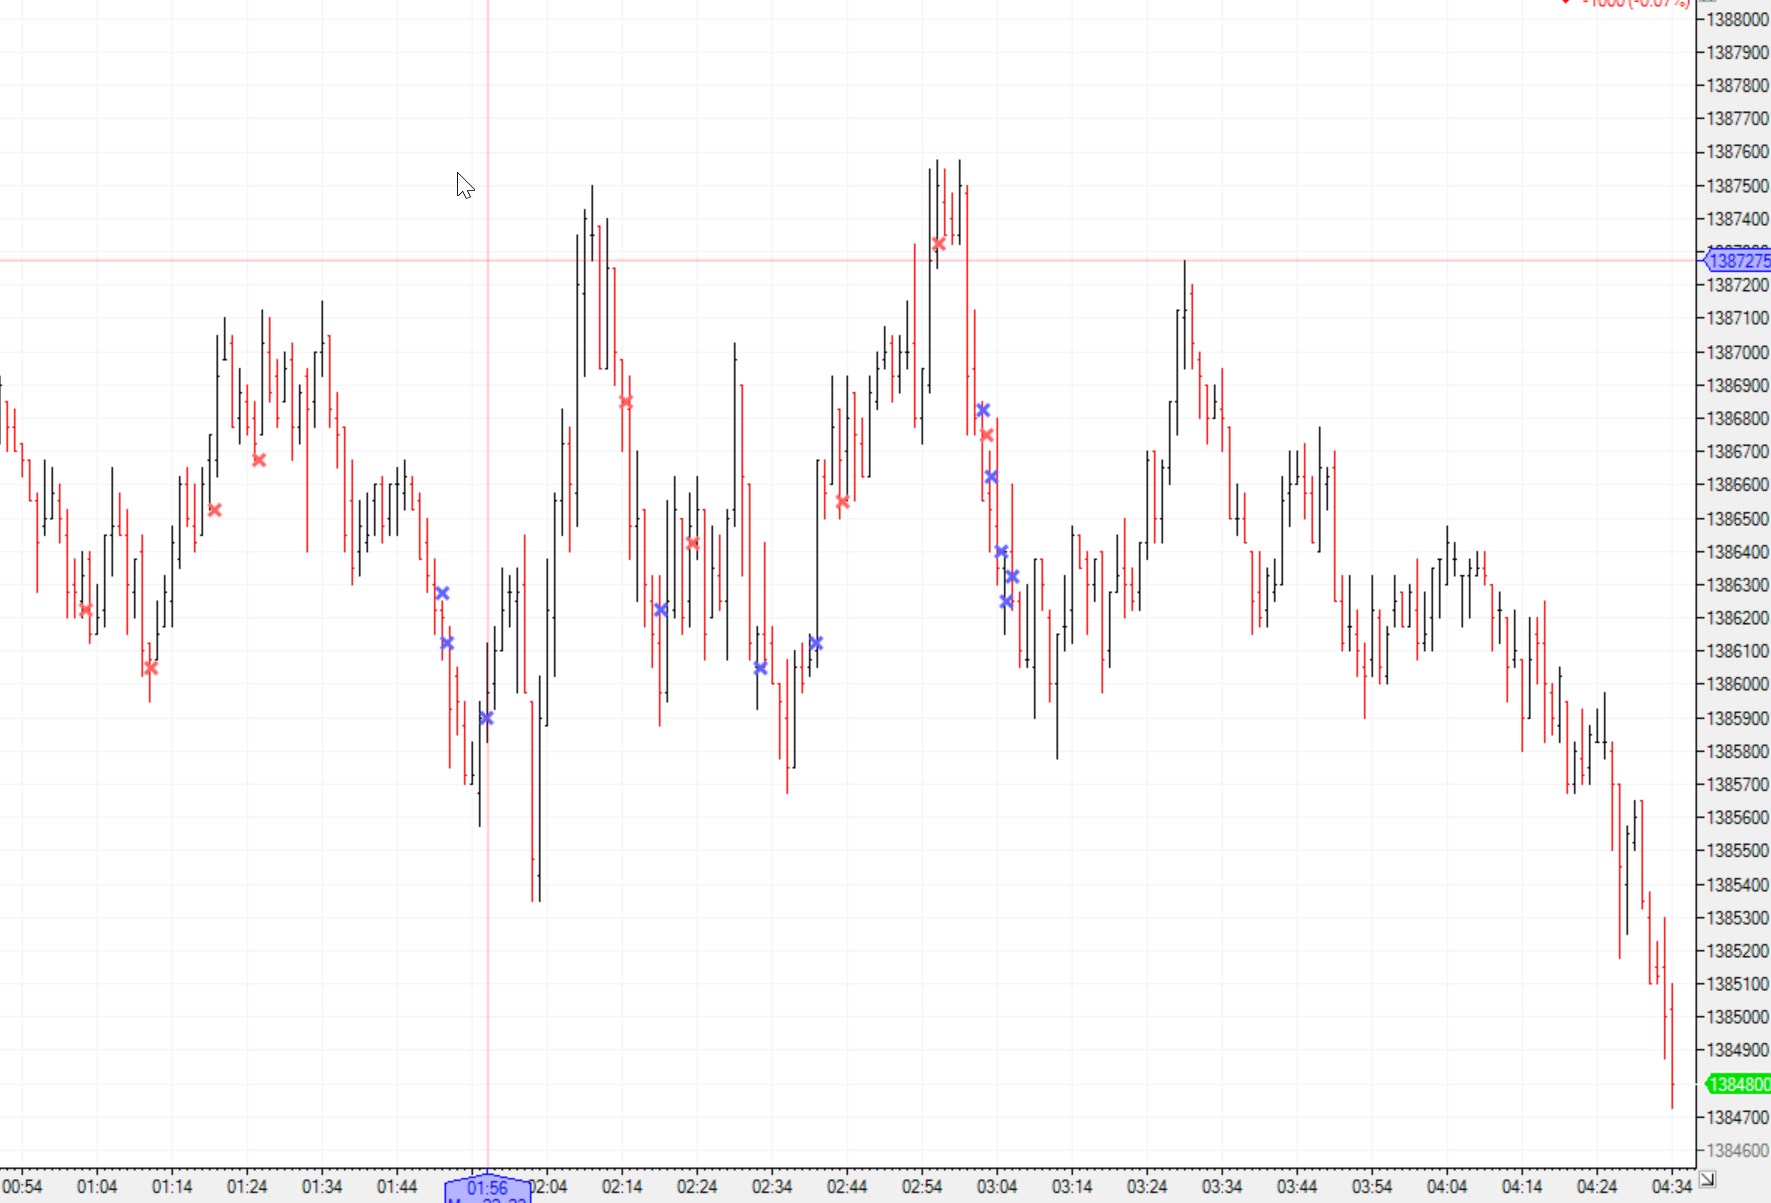Screen dimensions: 1771x1203
Task: Click time axis label 04:04
Action: click(x=1447, y=1187)
